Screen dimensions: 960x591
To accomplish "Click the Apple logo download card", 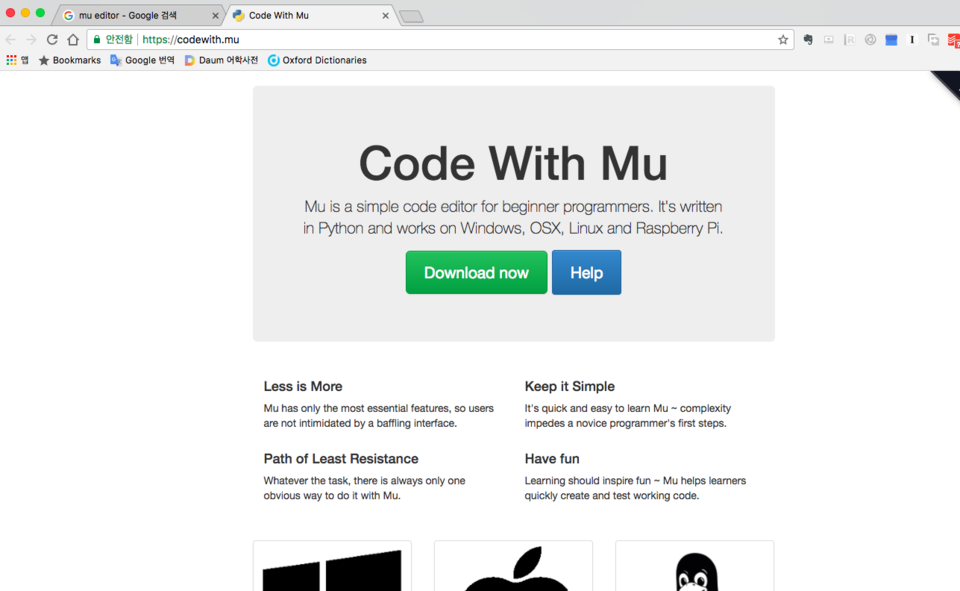I will click(x=514, y=566).
